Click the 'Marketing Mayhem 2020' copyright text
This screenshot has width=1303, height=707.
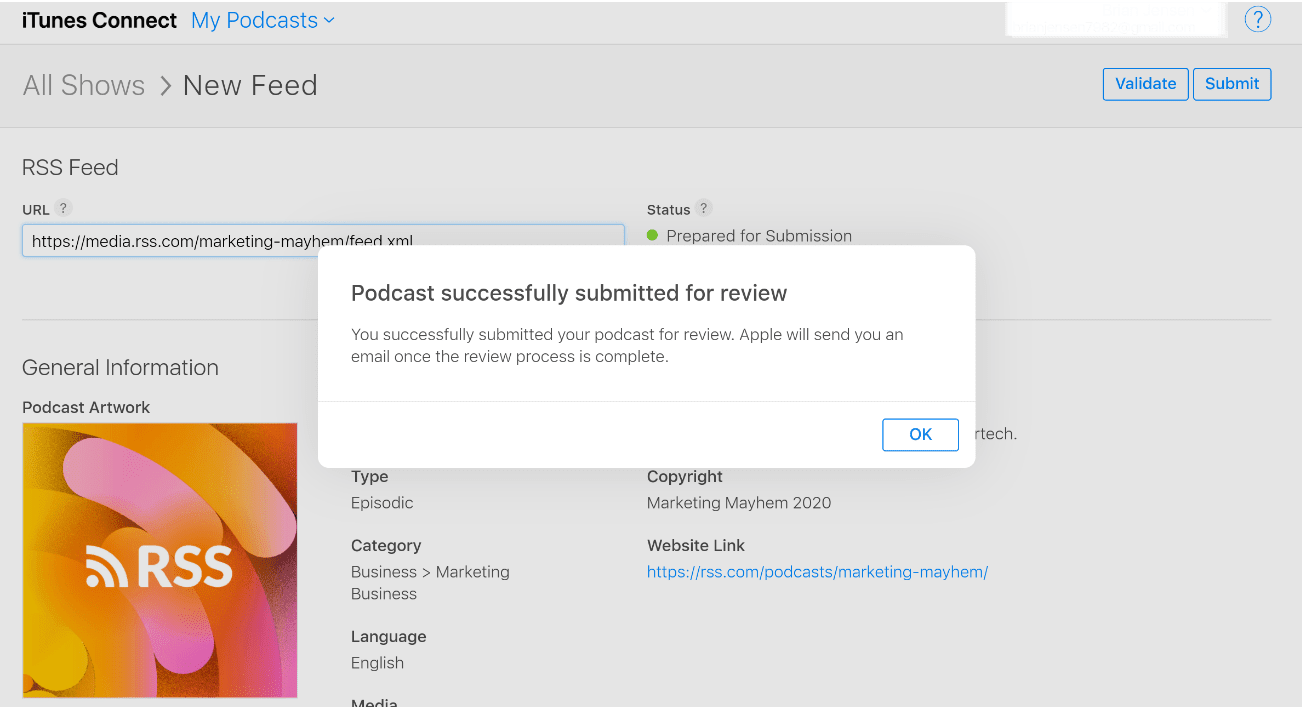(739, 503)
